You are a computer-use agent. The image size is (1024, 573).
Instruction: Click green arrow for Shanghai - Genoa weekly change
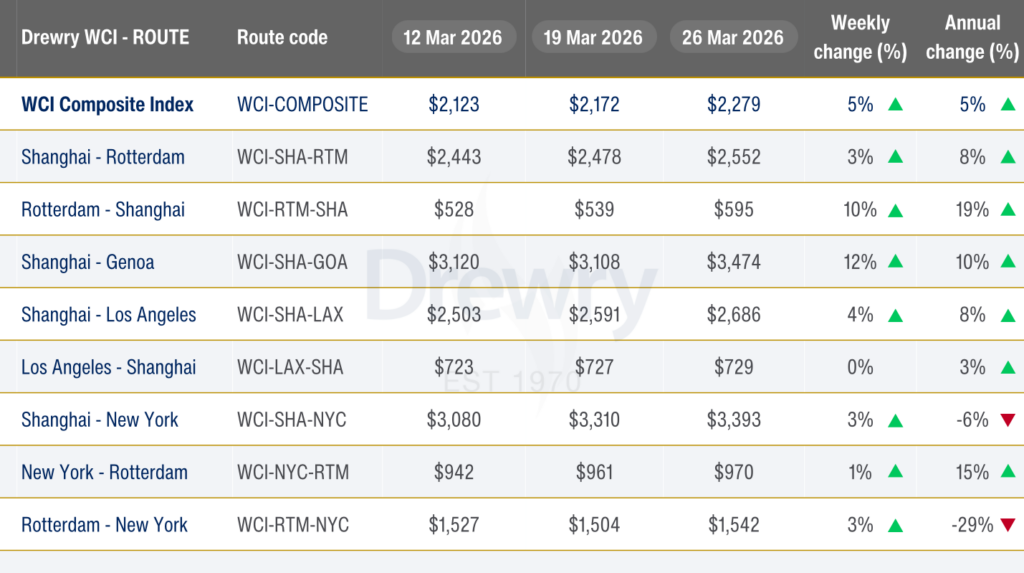(x=895, y=262)
